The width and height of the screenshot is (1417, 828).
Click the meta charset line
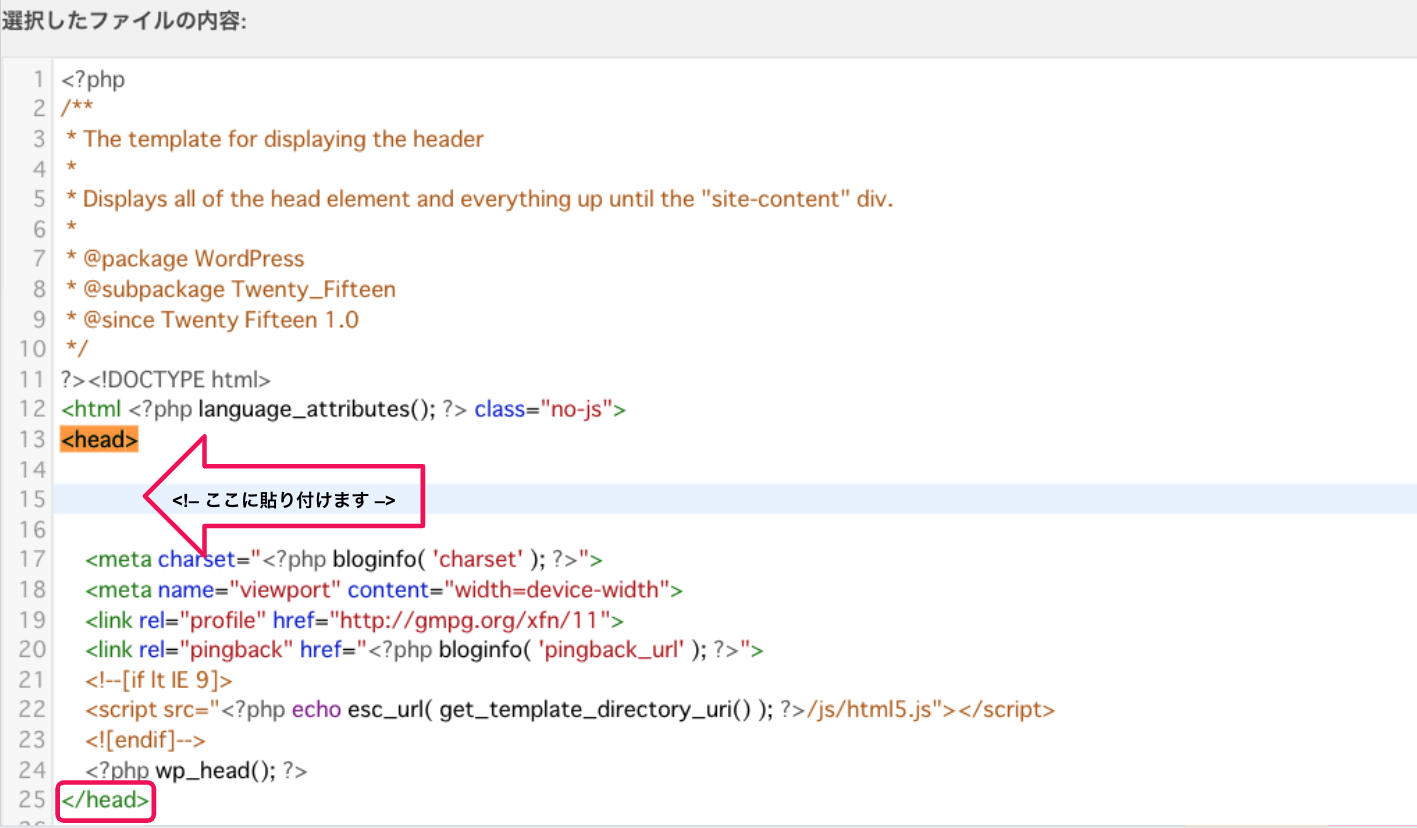tap(344, 559)
